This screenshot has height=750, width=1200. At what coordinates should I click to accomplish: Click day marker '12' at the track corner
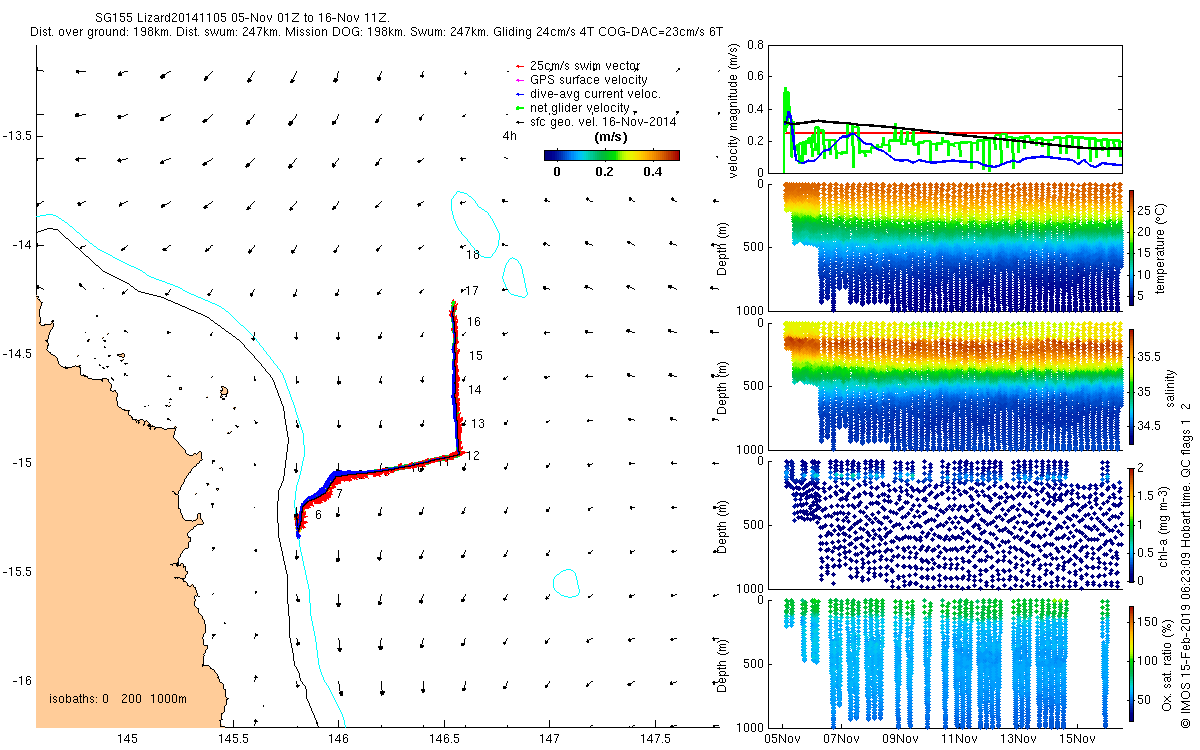click(x=473, y=456)
